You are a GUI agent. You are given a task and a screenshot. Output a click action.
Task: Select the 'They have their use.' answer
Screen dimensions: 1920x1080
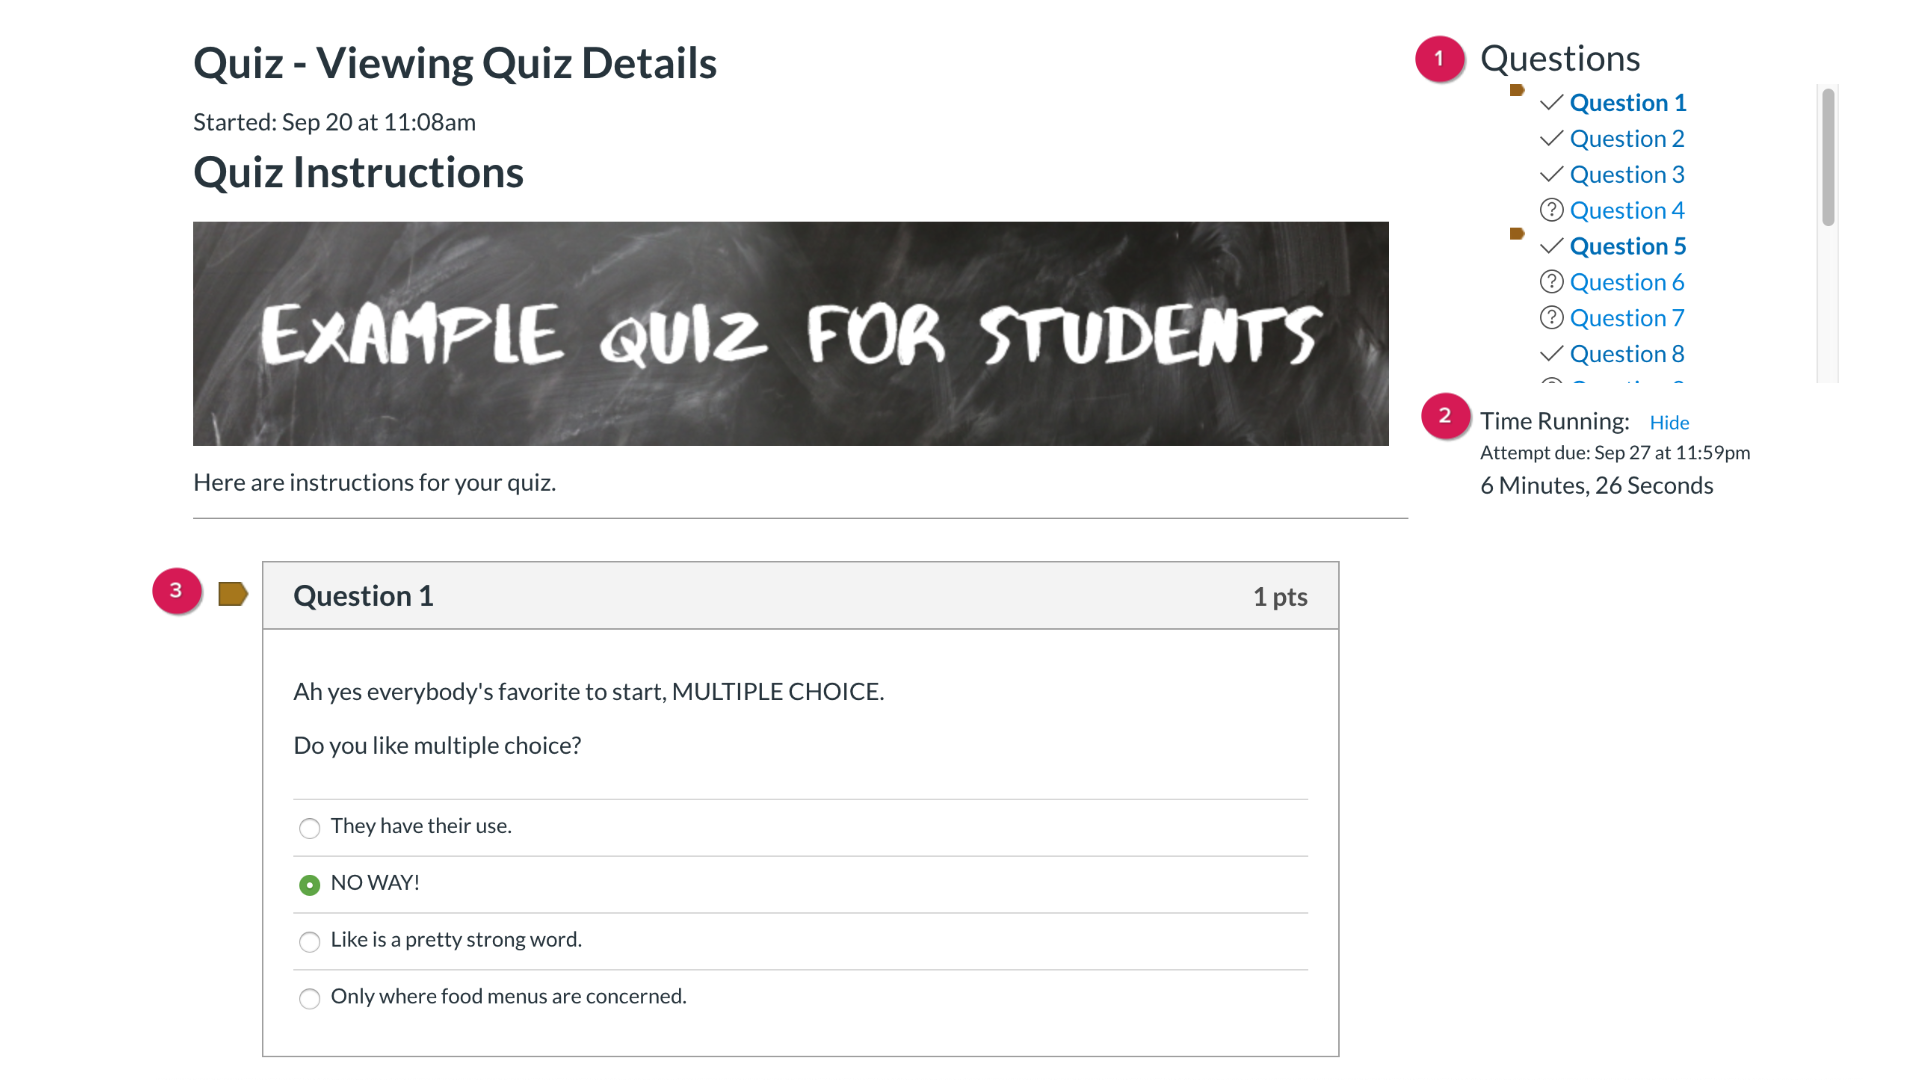click(310, 828)
